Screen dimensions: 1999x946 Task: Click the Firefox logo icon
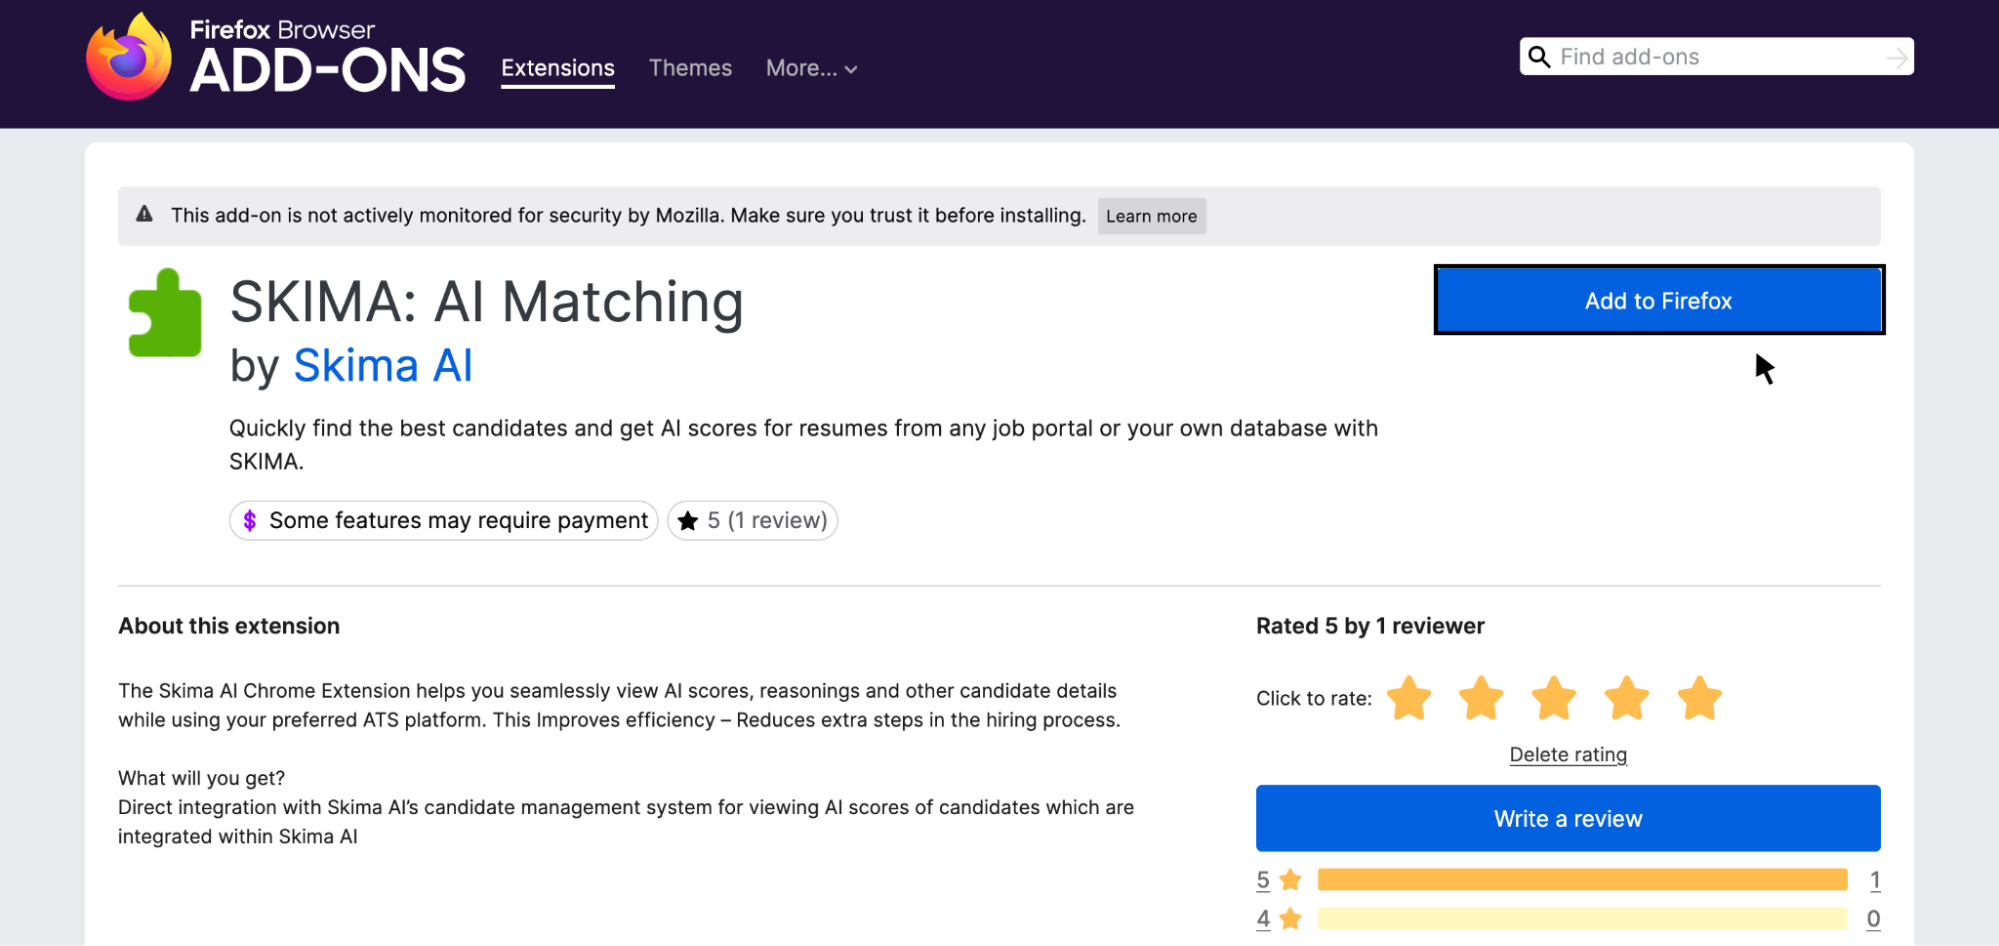click(129, 58)
